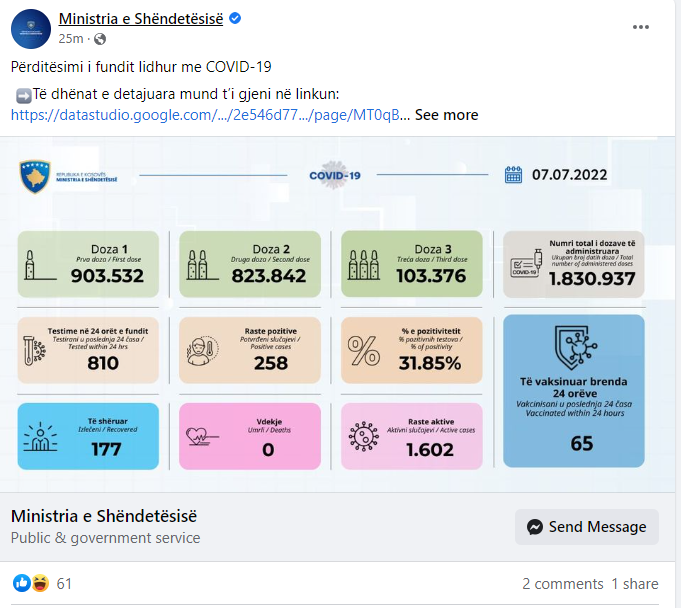This screenshot has width=681, height=608.
Task: Click the calendar icon beside 07.07.2022
Action: pos(513,175)
